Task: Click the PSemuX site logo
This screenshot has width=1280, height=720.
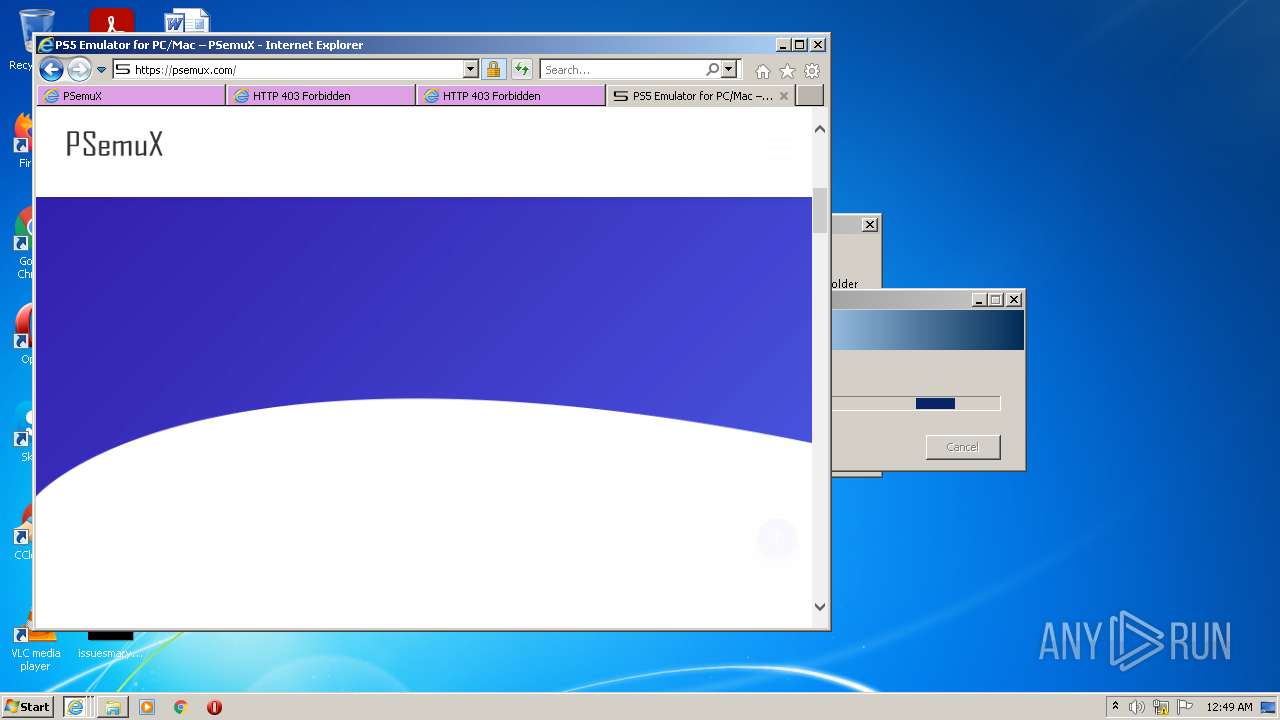Action: click(x=114, y=145)
